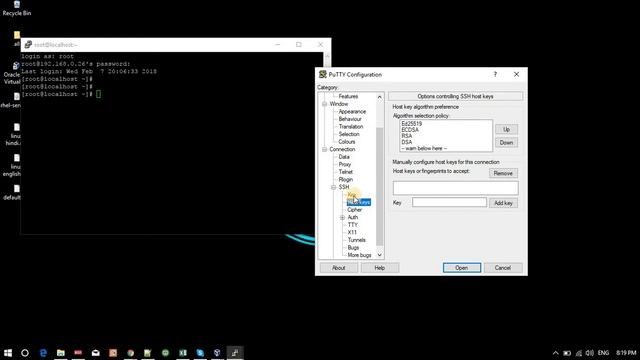The image size is (640, 360).
Task: Select the Oracle VirtualBox desktop icon
Action: [13, 73]
